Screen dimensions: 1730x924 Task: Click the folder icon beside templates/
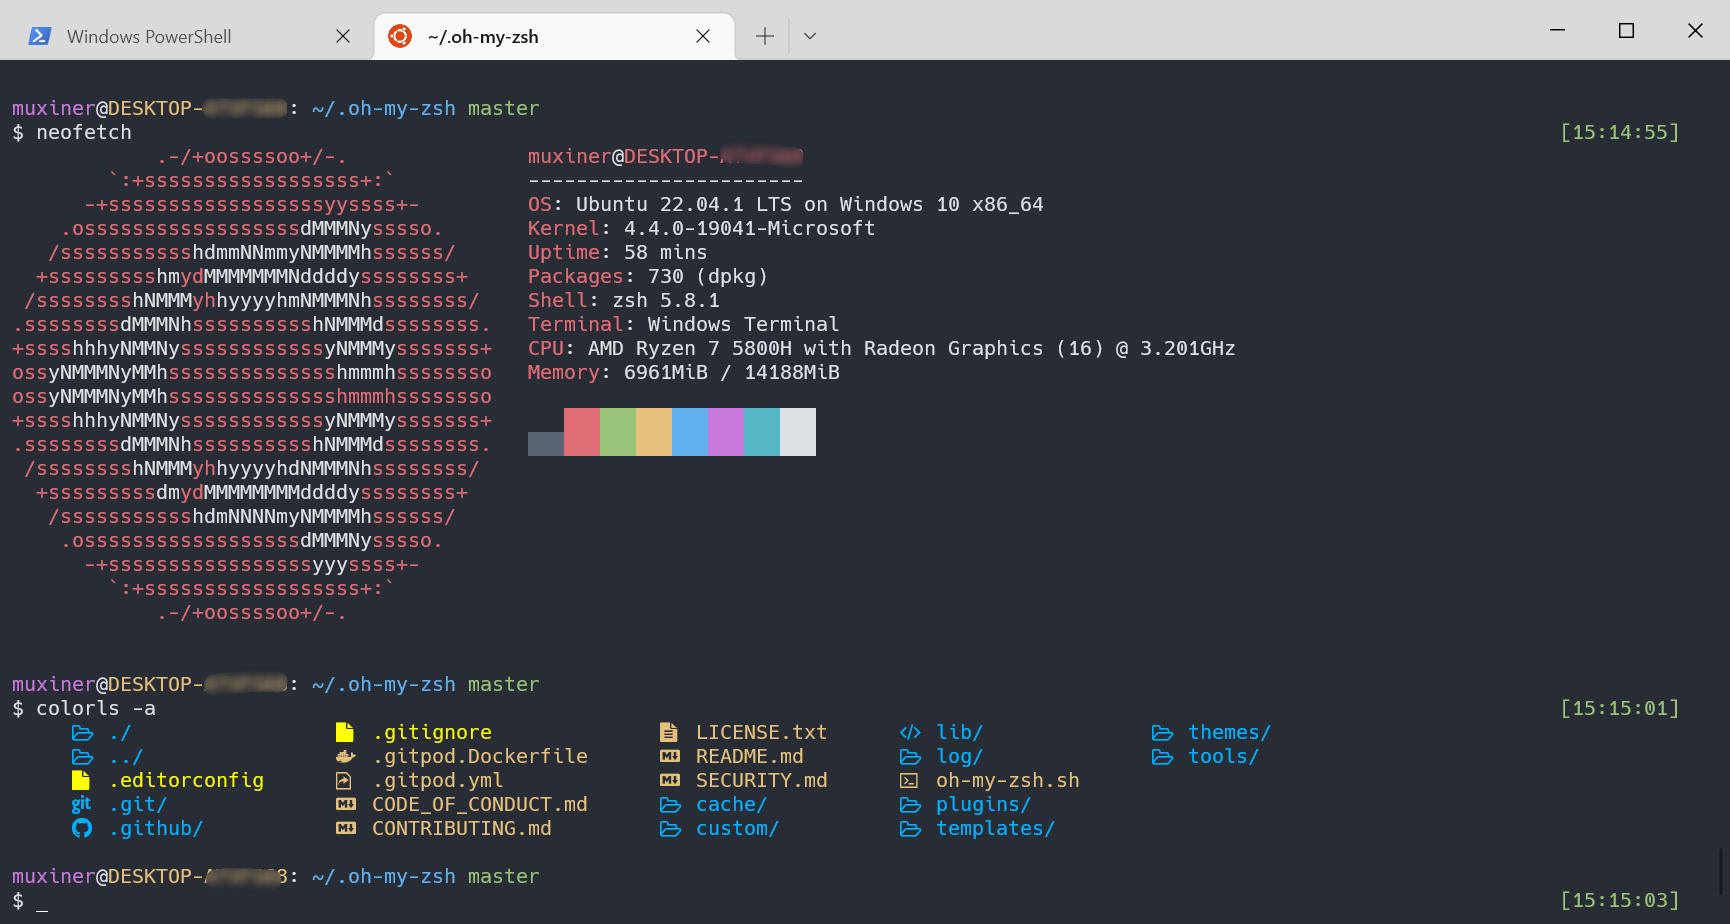tap(910, 829)
